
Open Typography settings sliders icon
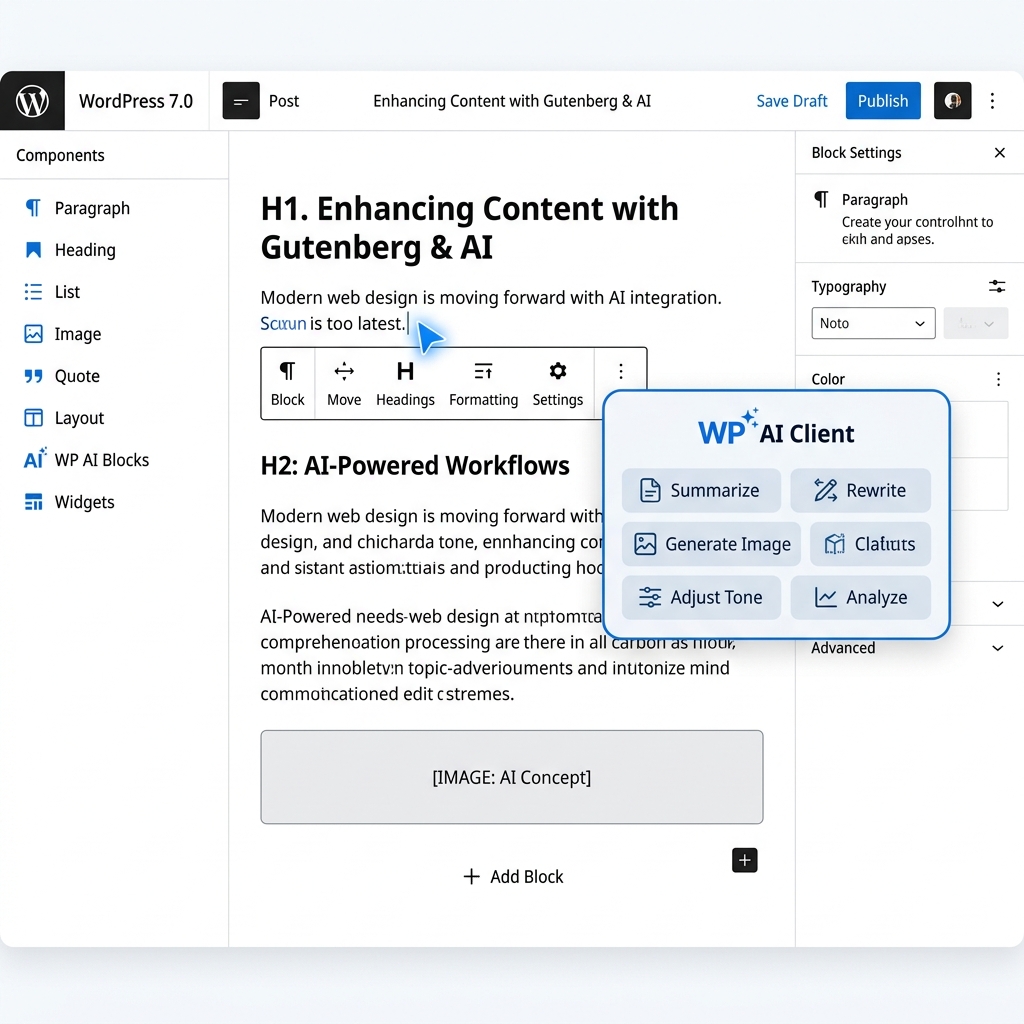coord(997,286)
